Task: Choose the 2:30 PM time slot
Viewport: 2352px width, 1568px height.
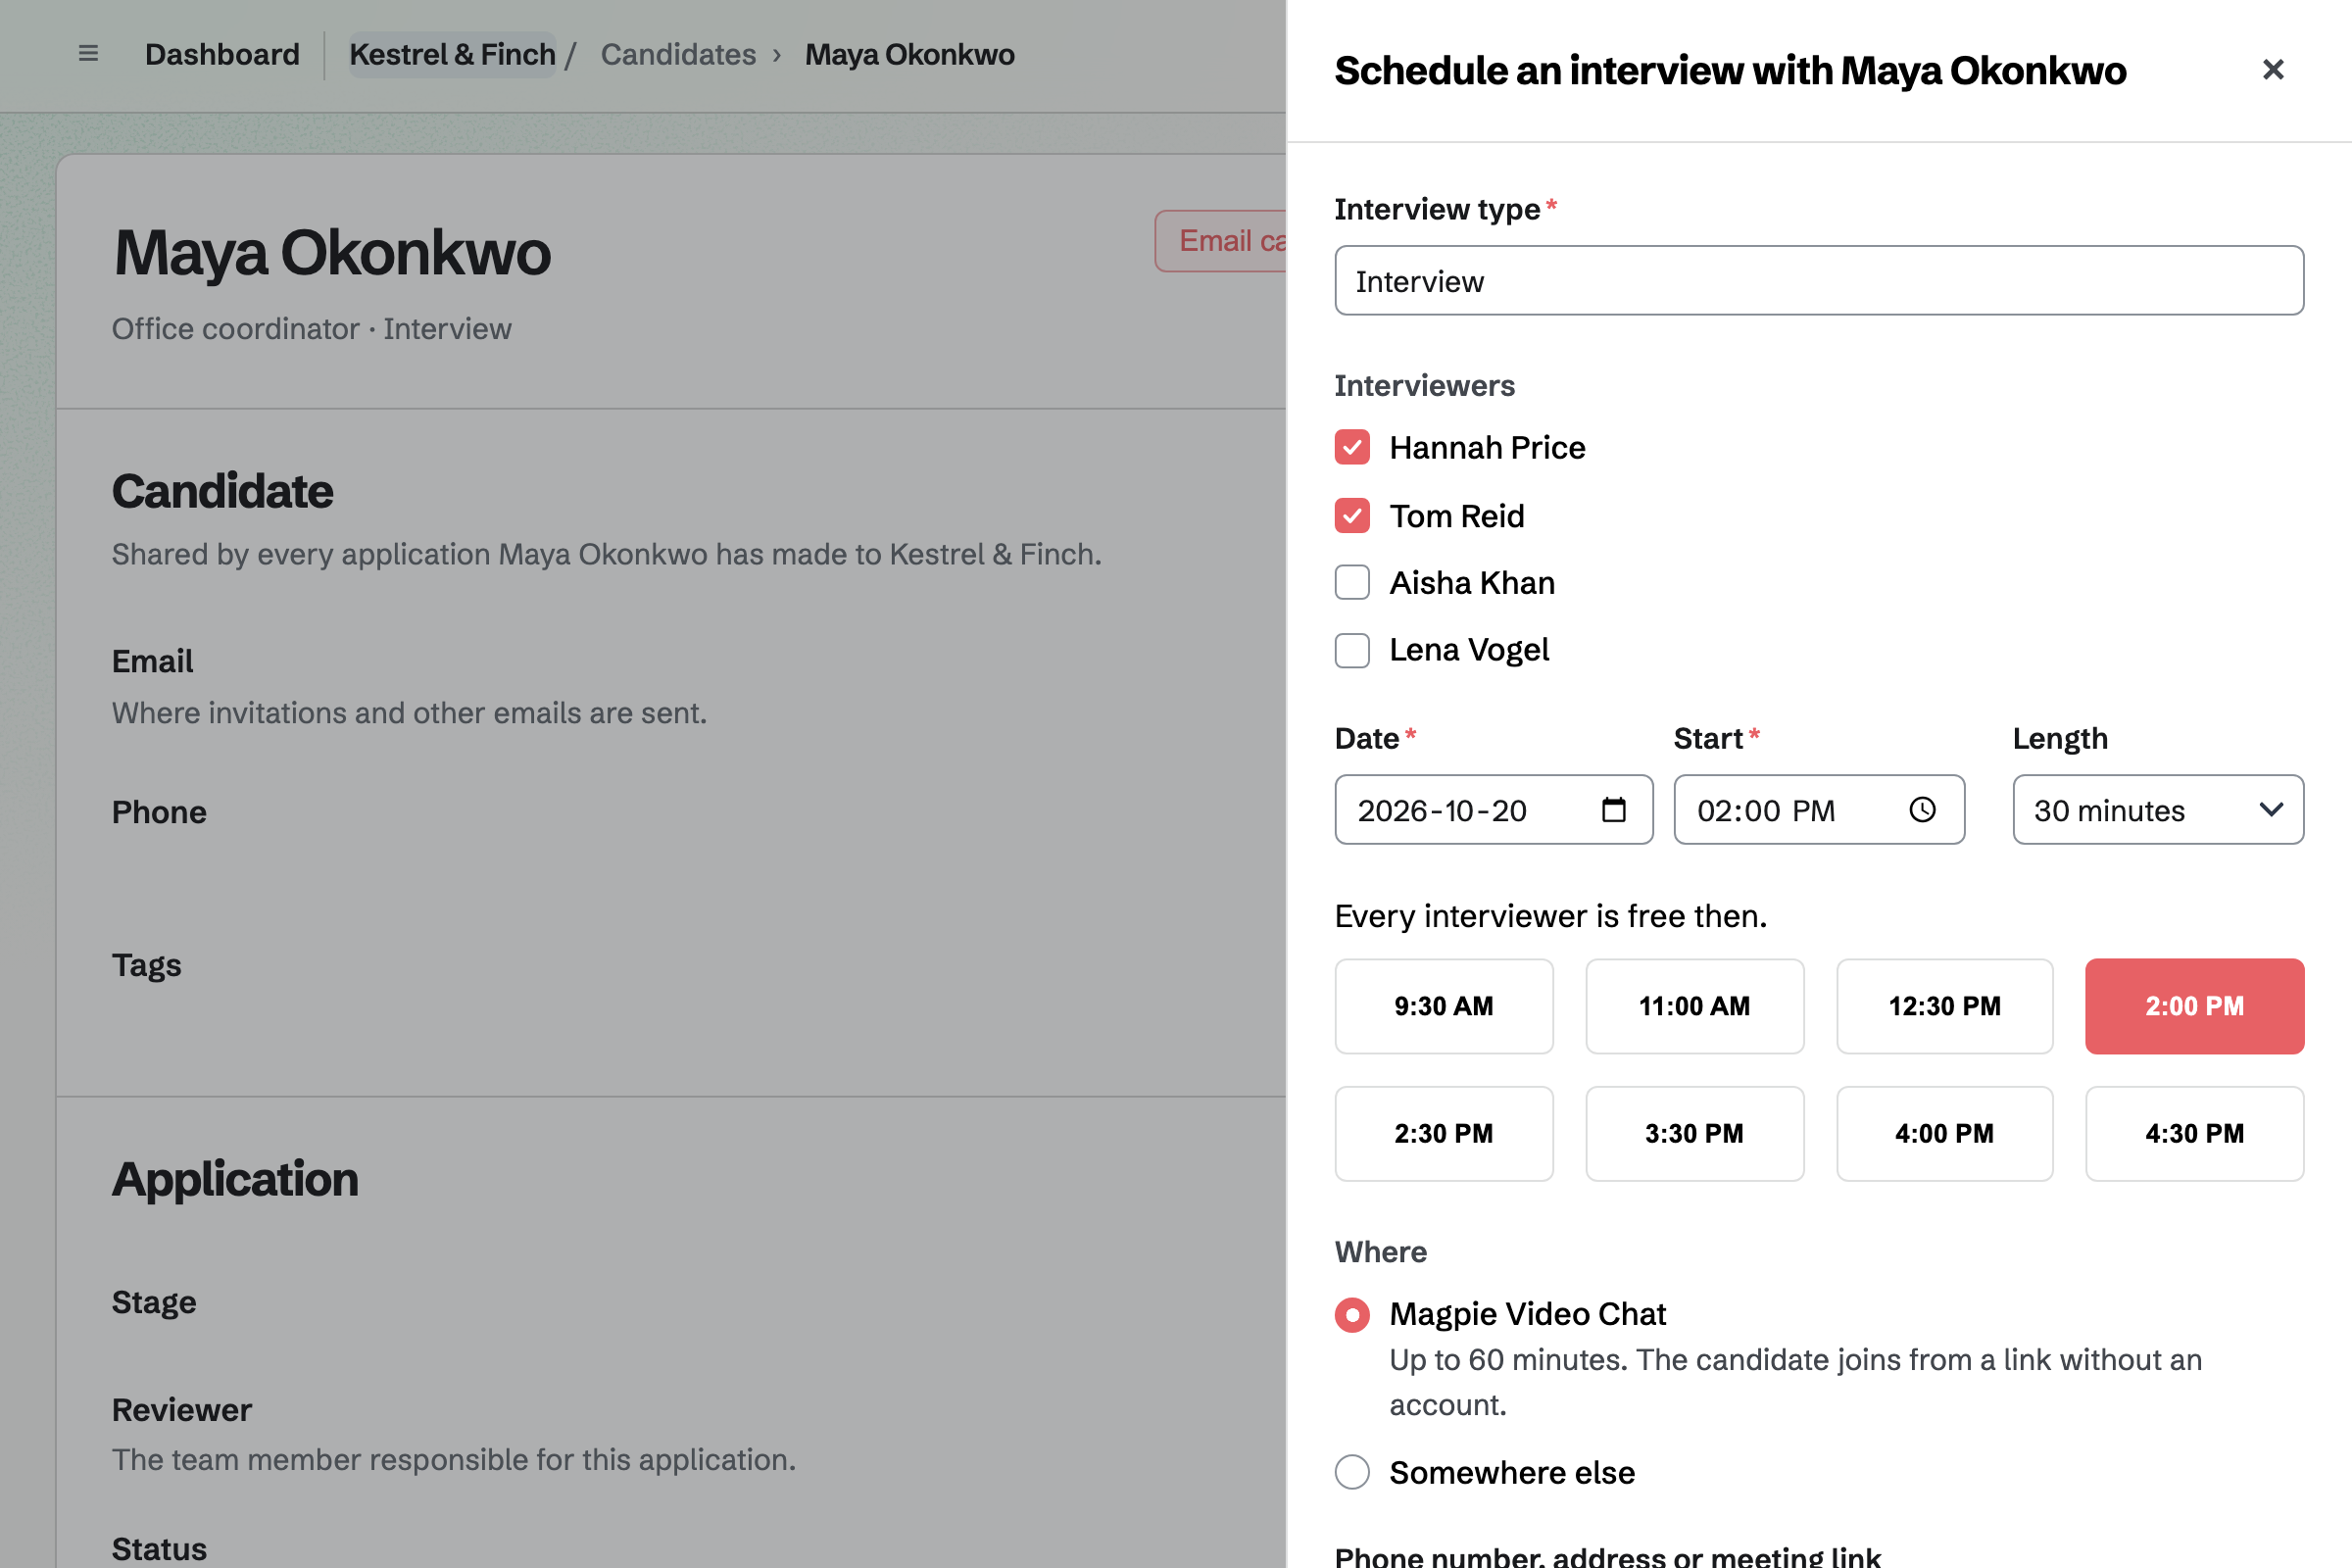Action: click(x=1444, y=1134)
